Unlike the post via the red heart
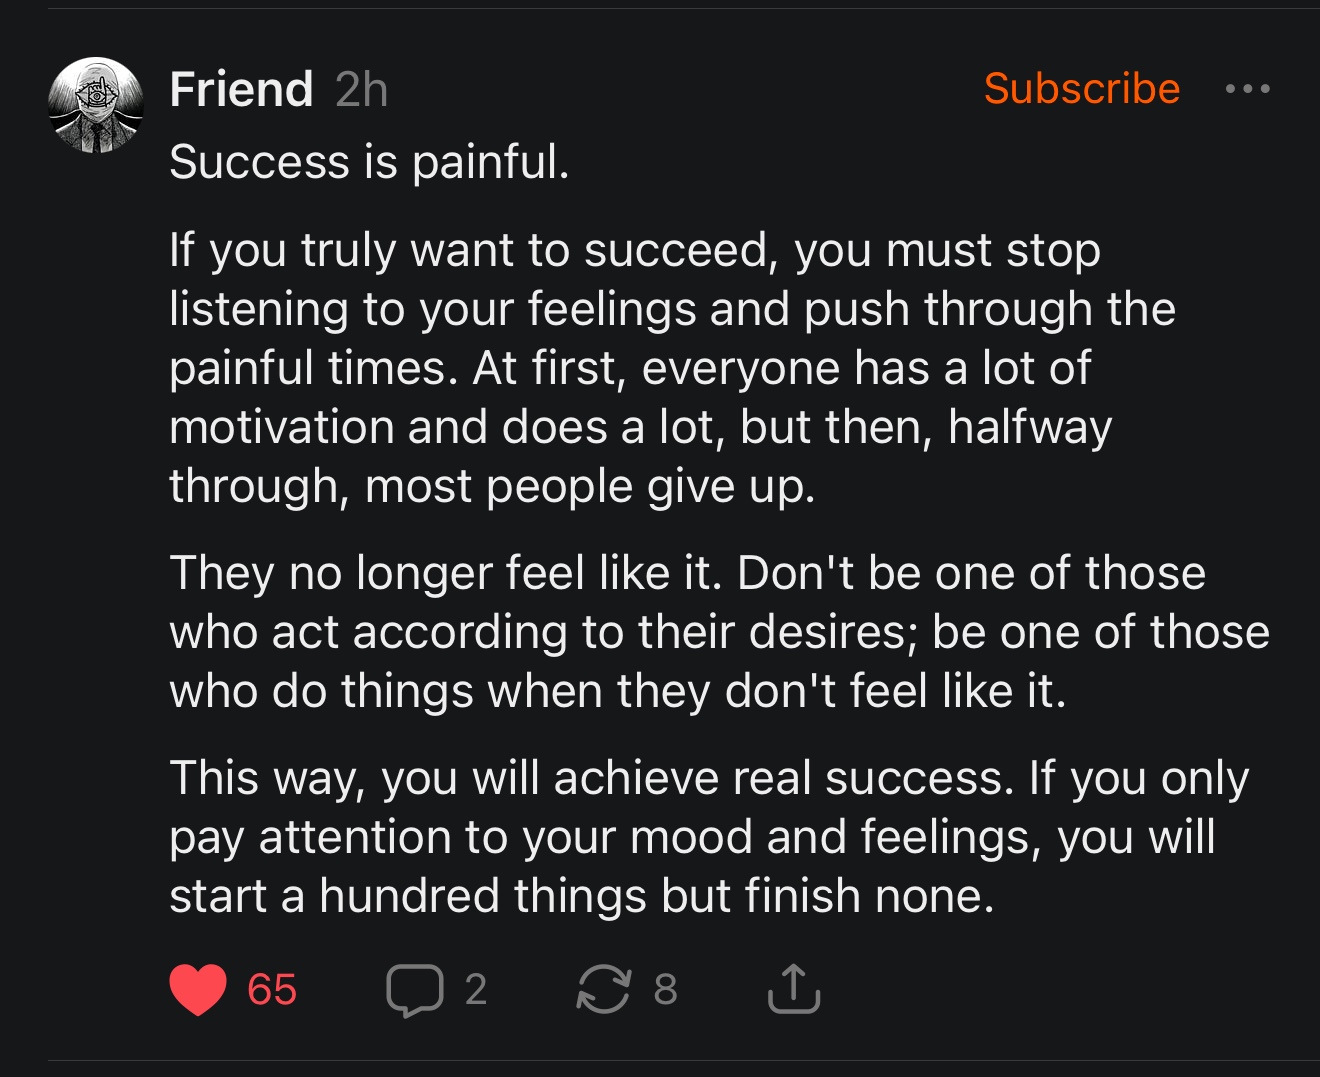The height and width of the screenshot is (1077, 1320). tap(198, 989)
